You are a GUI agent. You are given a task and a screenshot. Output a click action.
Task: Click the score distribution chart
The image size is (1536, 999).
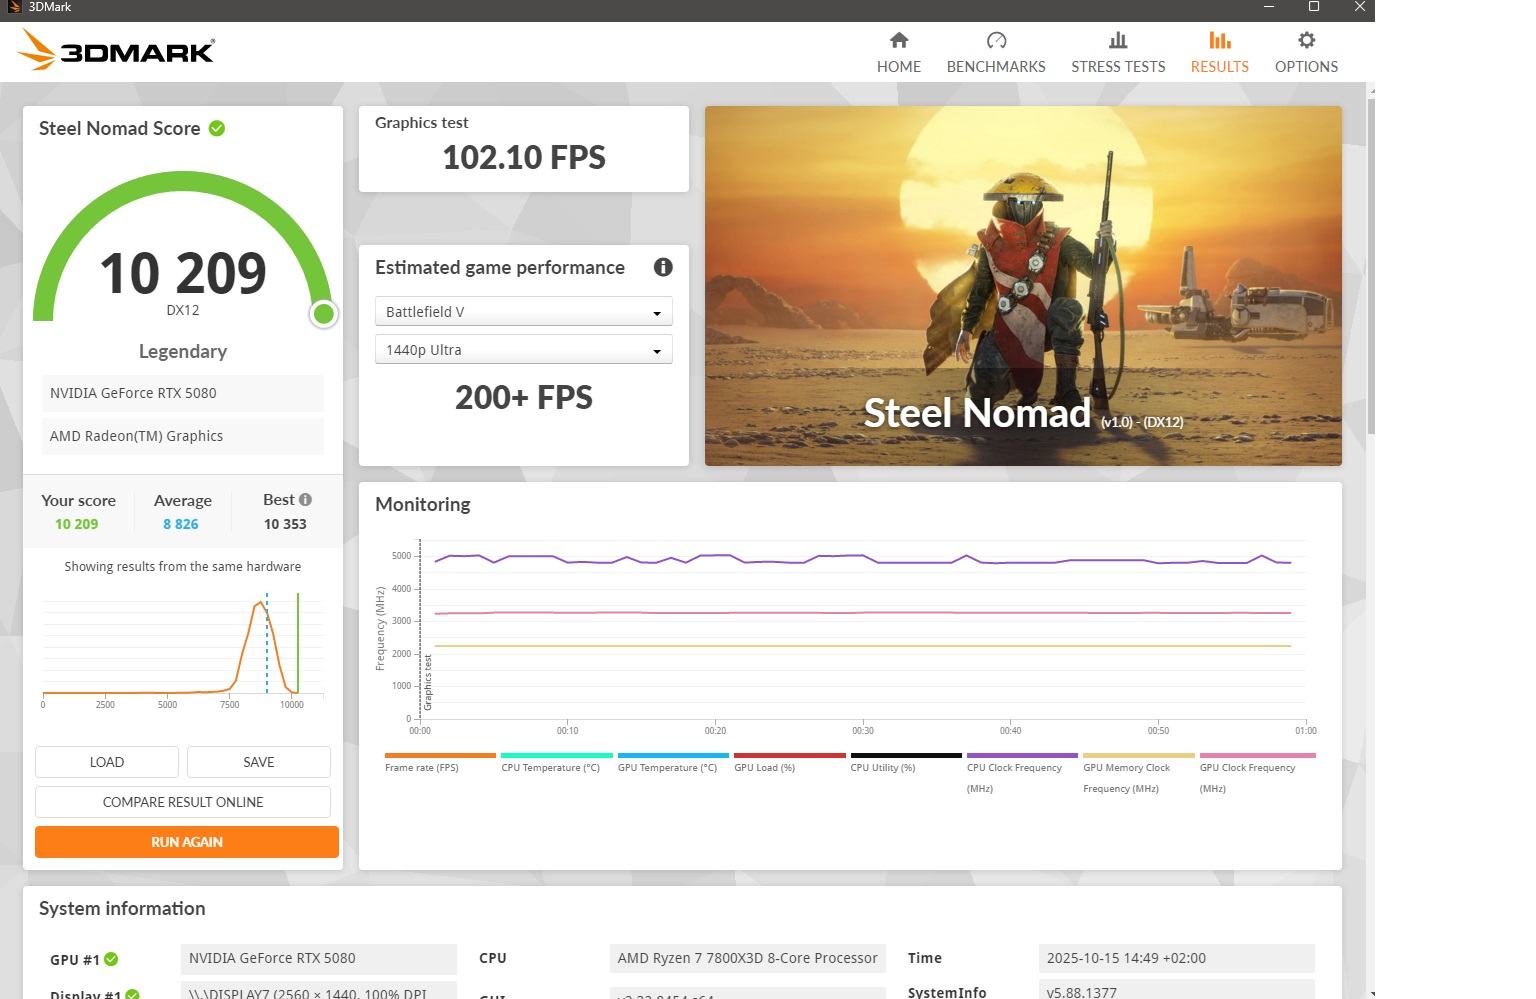pyautogui.click(x=183, y=649)
